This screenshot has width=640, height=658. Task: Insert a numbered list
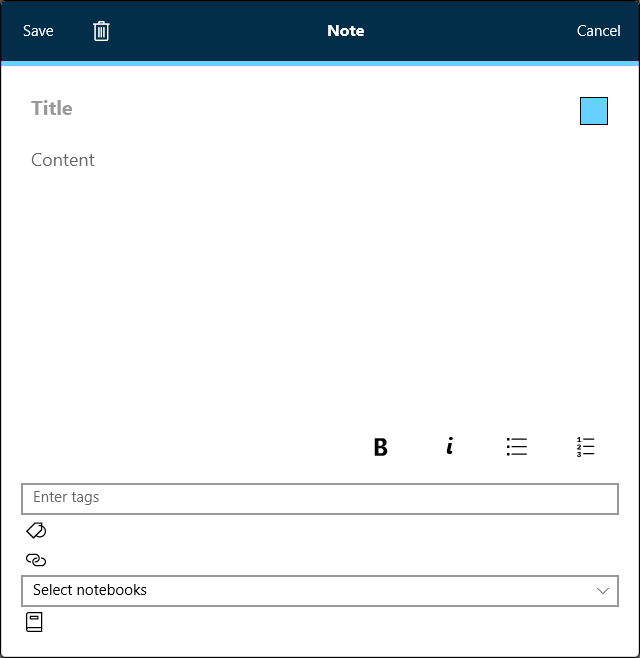[x=586, y=447]
